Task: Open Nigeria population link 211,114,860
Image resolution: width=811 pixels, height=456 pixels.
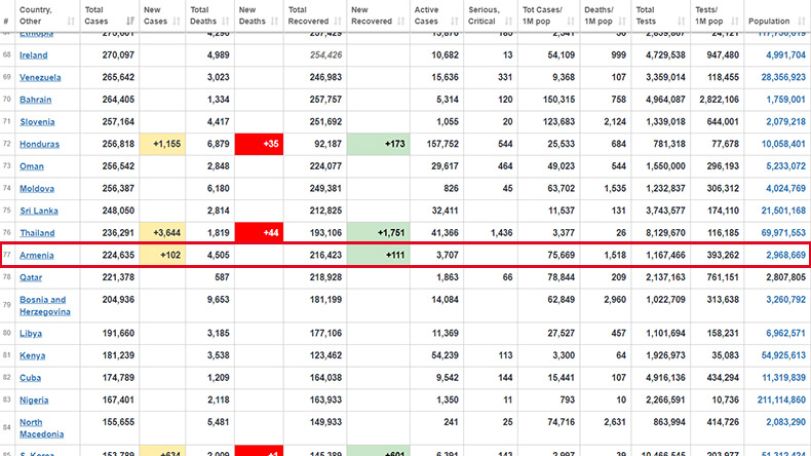Action: point(781,400)
